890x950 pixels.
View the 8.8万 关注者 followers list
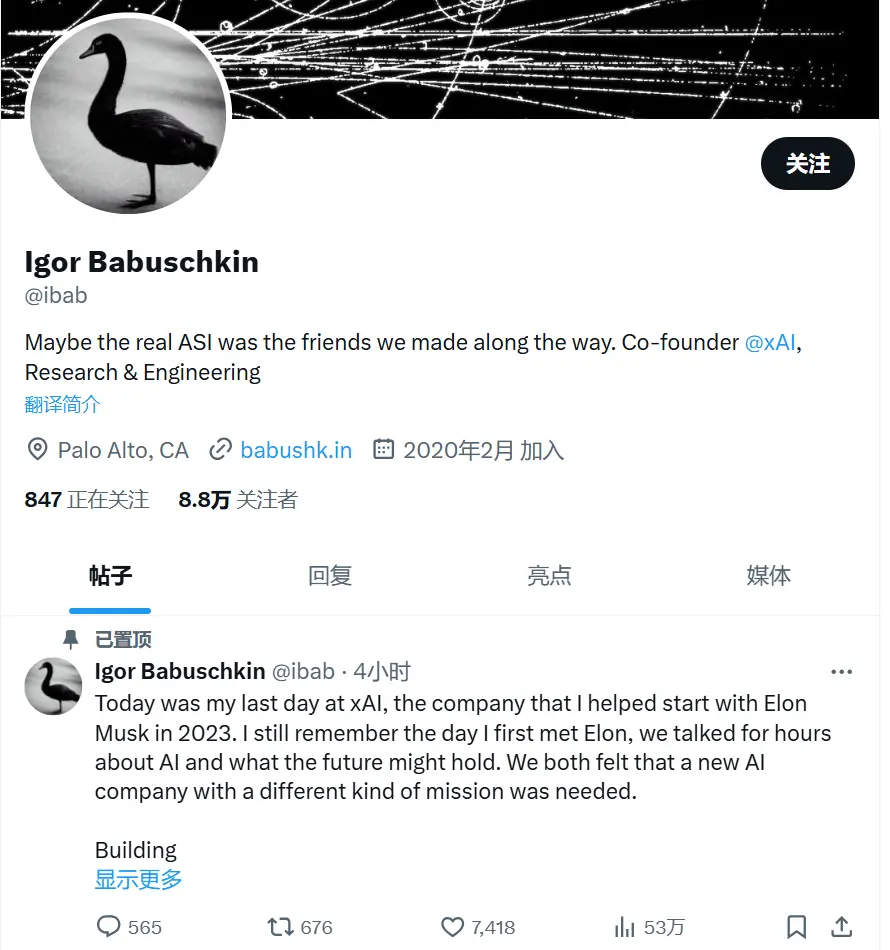[238, 499]
